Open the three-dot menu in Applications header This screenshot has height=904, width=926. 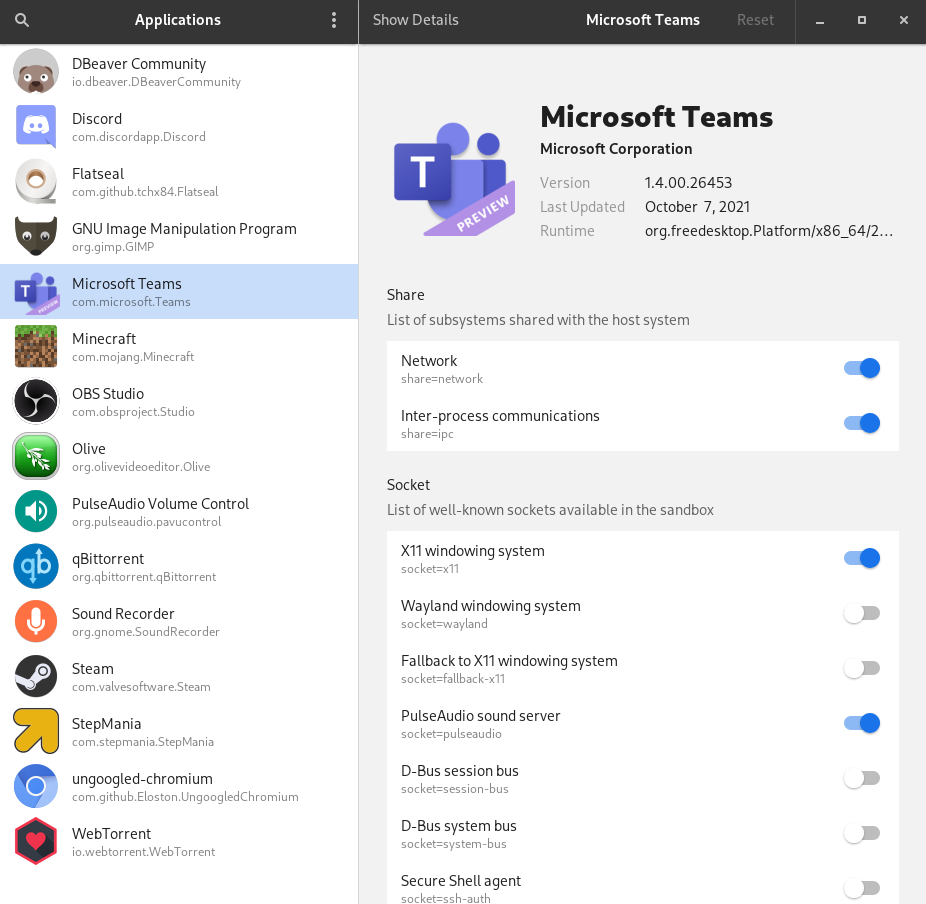[334, 20]
